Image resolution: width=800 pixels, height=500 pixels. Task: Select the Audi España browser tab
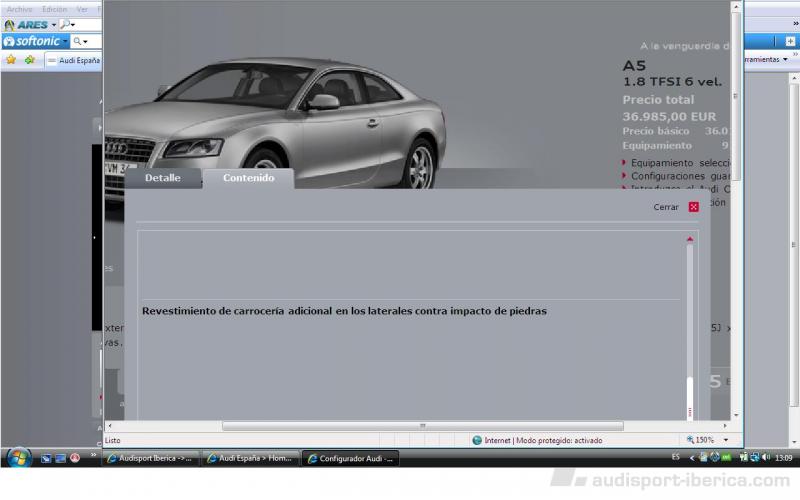73,60
